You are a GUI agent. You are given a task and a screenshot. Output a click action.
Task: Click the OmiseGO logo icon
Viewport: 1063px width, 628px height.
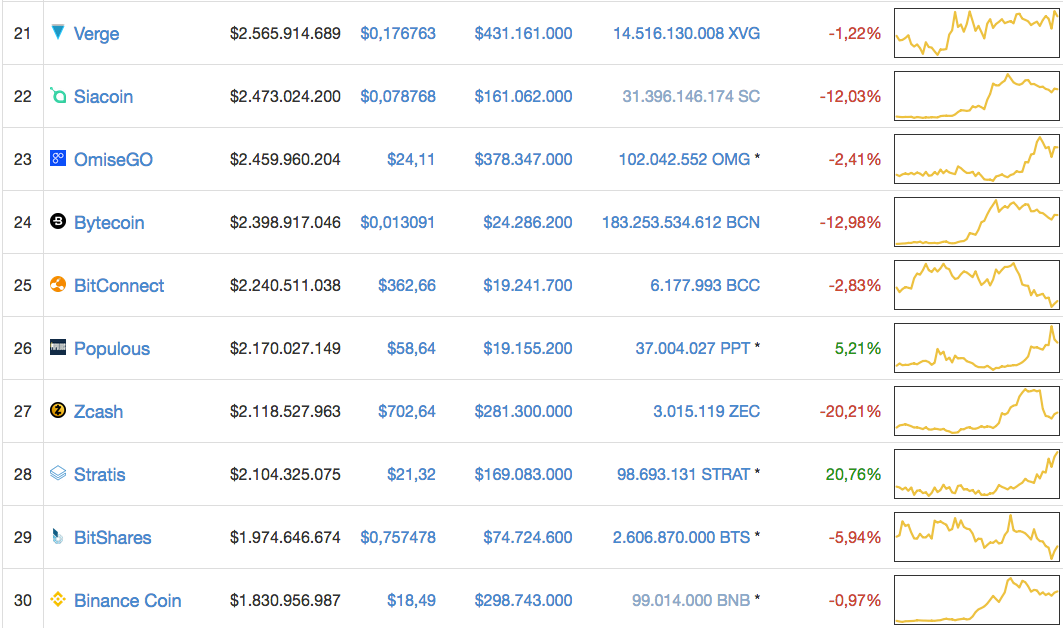point(58,159)
